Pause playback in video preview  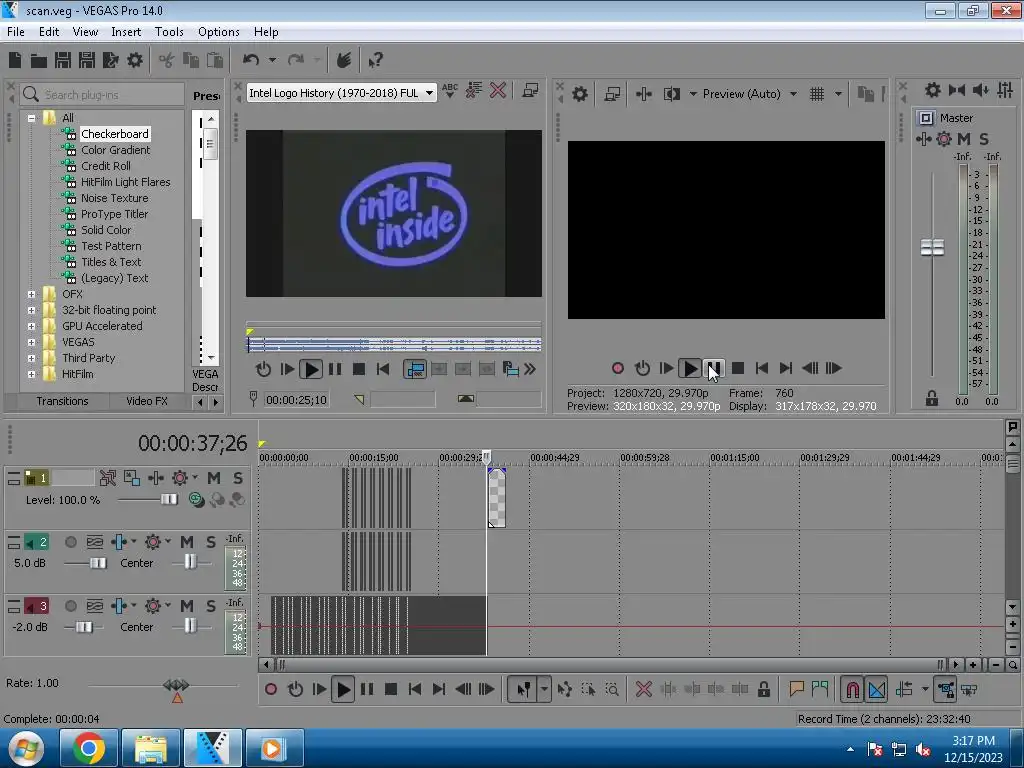tap(714, 368)
